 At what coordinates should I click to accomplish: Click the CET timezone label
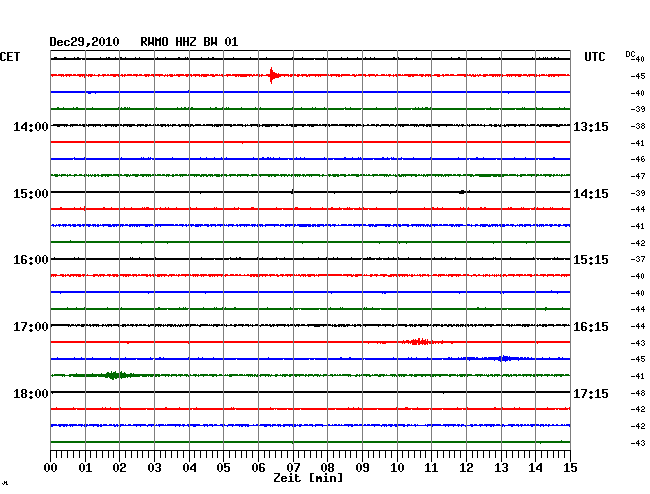(10, 57)
